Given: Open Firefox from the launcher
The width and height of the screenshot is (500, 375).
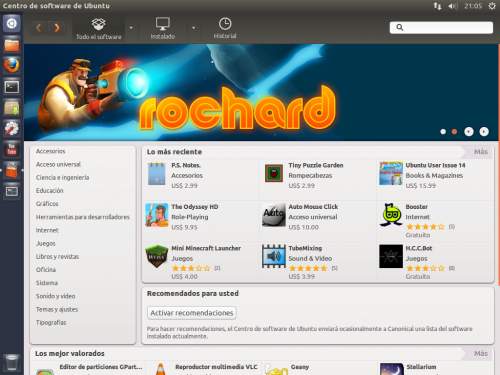Looking at the screenshot, I should pyautogui.click(x=12, y=65).
